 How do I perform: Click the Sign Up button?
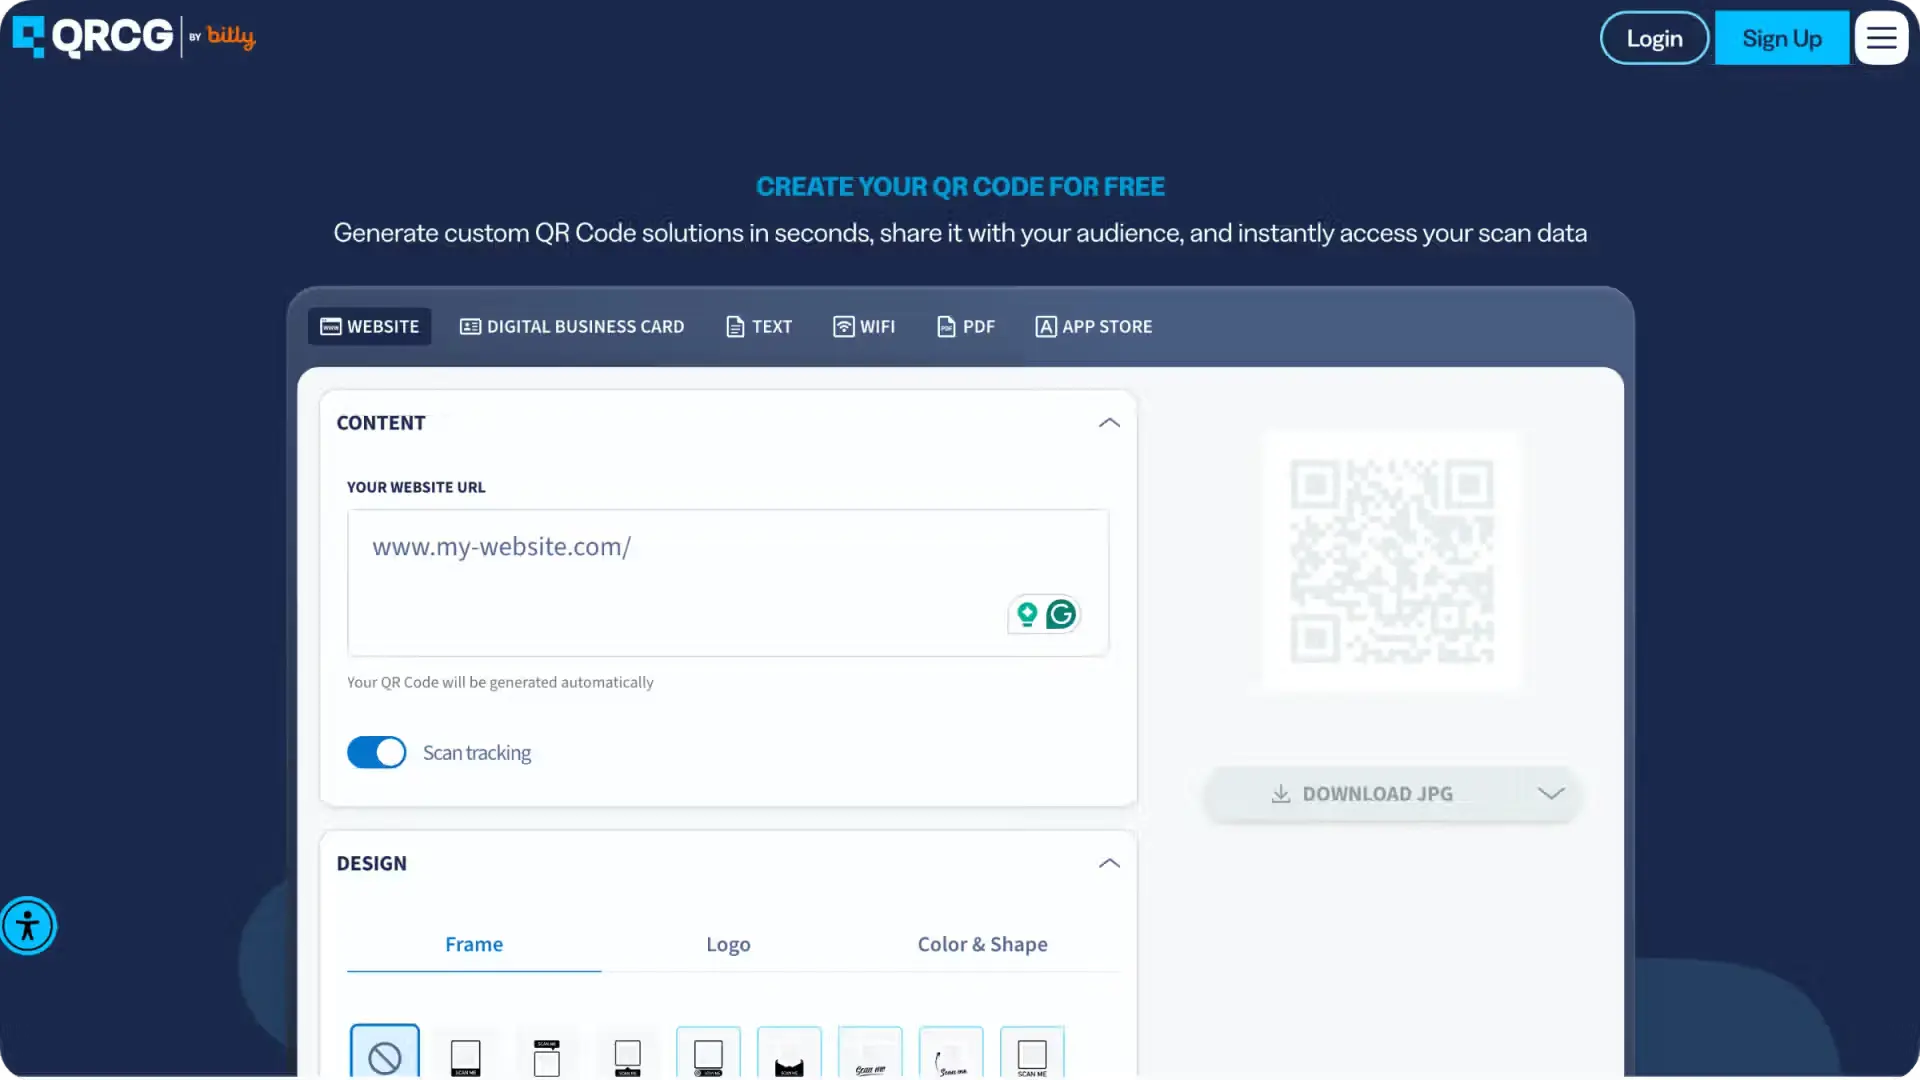[1782, 38]
